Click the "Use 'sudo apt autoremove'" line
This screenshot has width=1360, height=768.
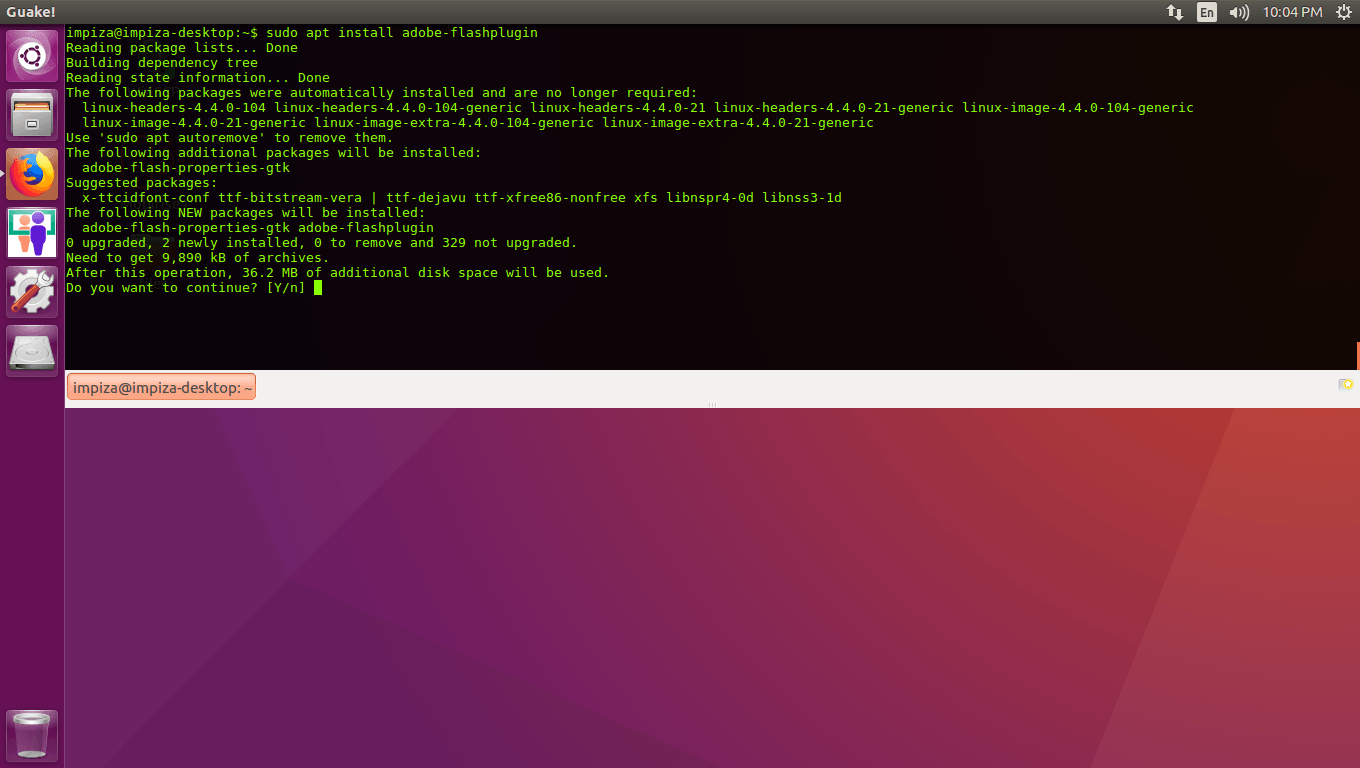pos(230,138)
